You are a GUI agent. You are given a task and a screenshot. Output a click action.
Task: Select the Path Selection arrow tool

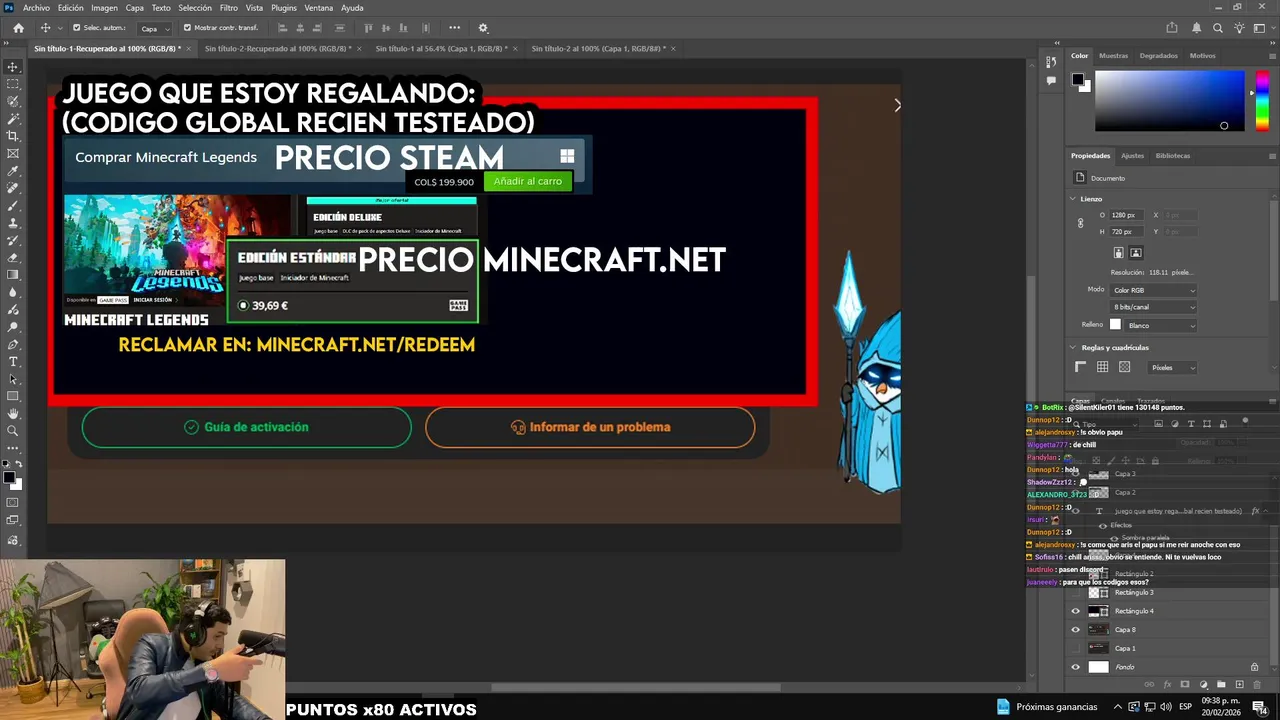pyautogui.click(x=13, y=379)
